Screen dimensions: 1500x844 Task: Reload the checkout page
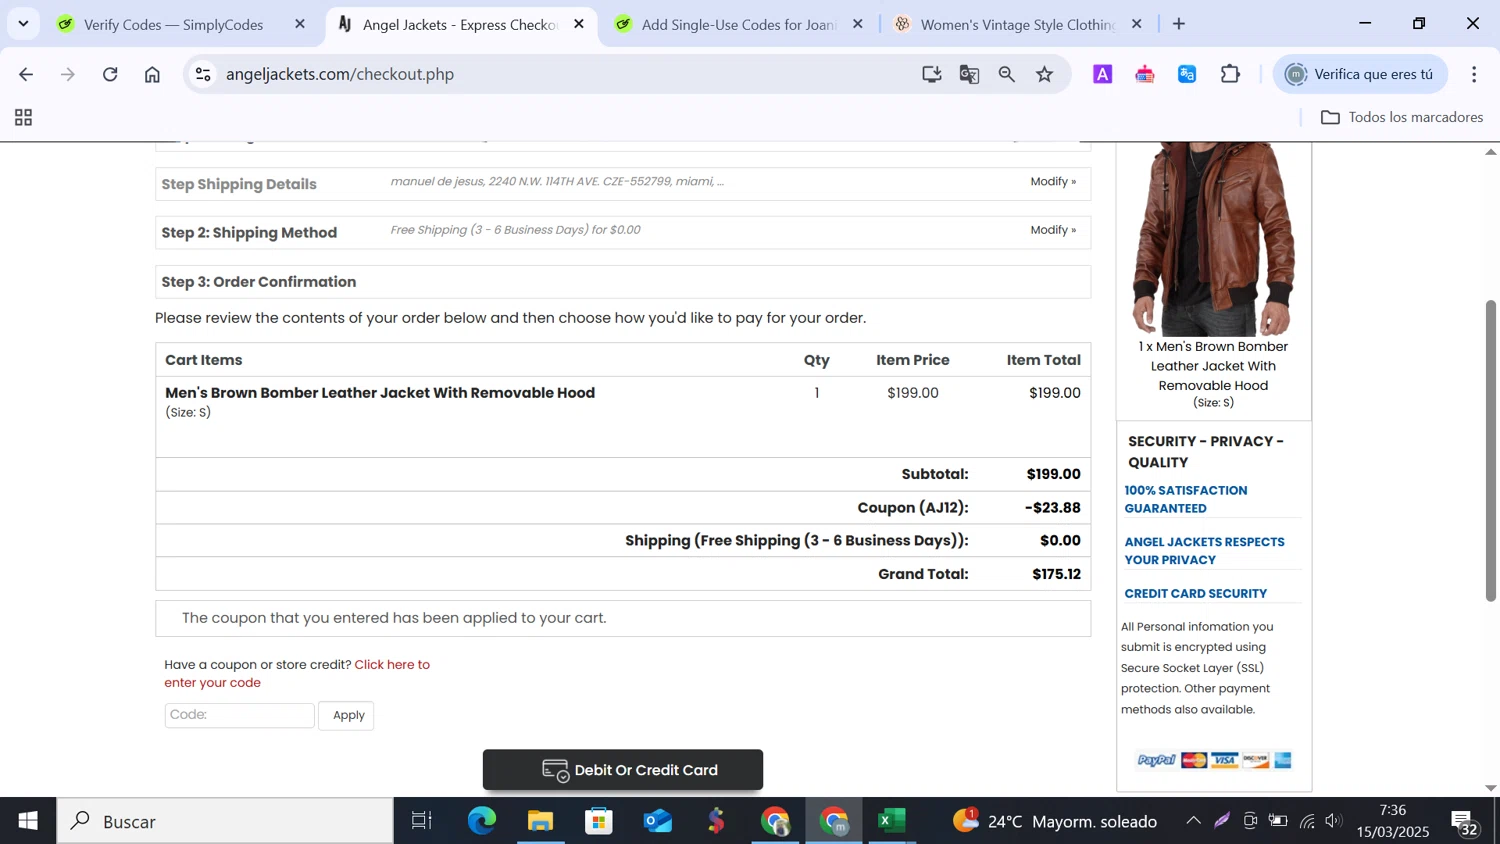[x=110, y=74]
